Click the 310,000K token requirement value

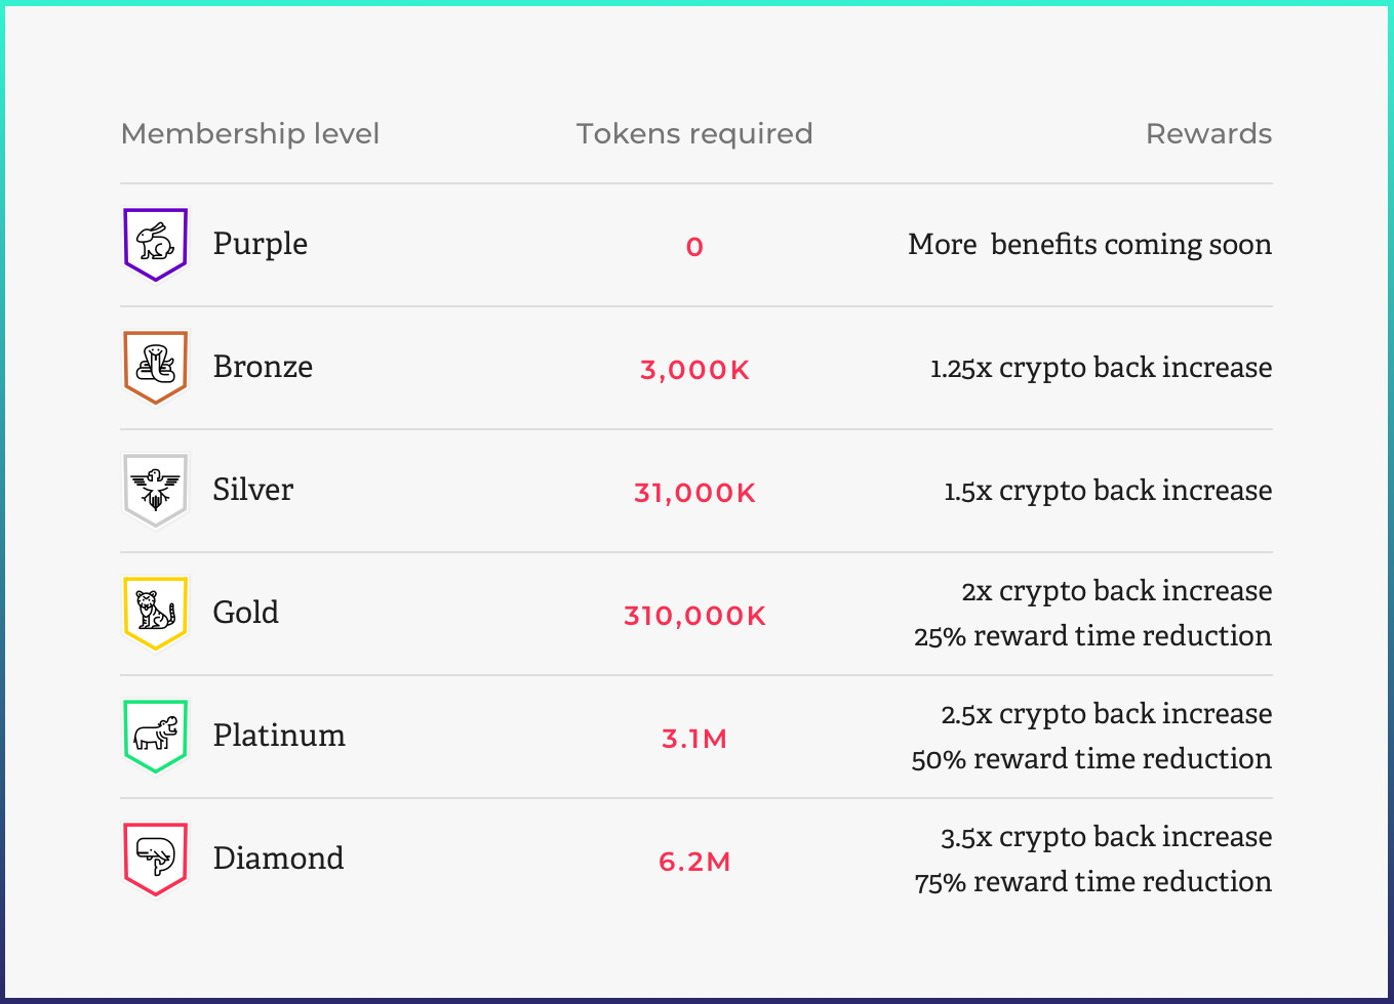695,616
